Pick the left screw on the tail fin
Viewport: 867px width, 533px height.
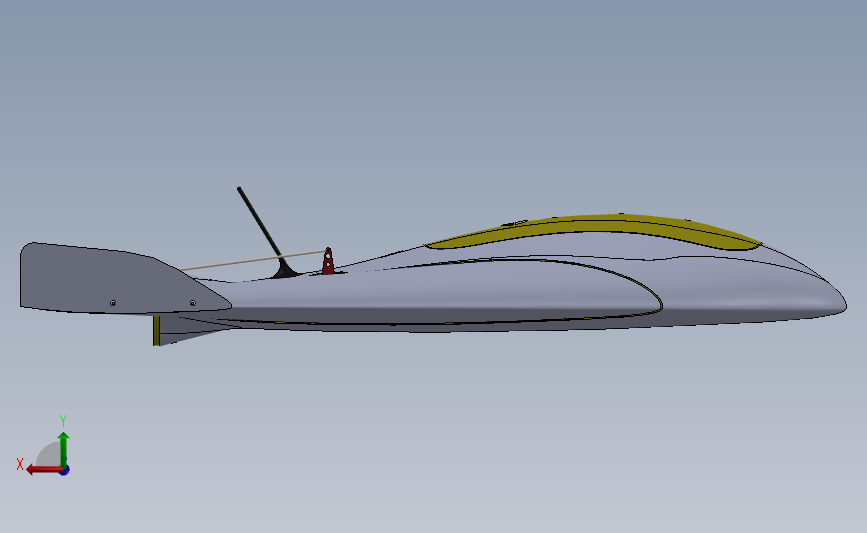113,303
